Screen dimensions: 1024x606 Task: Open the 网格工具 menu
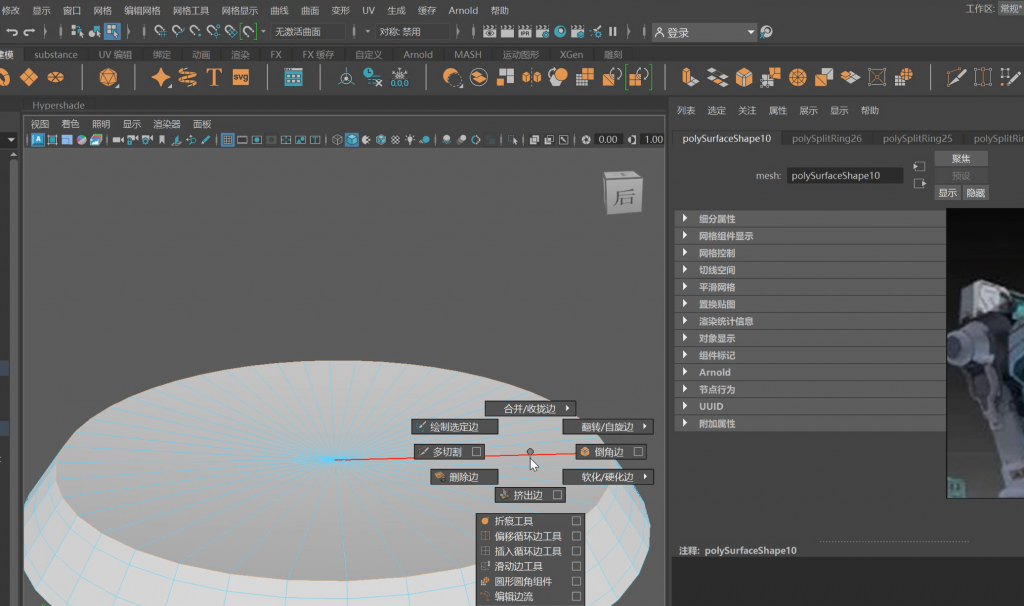pyautogui.click(x=191, y=10)
